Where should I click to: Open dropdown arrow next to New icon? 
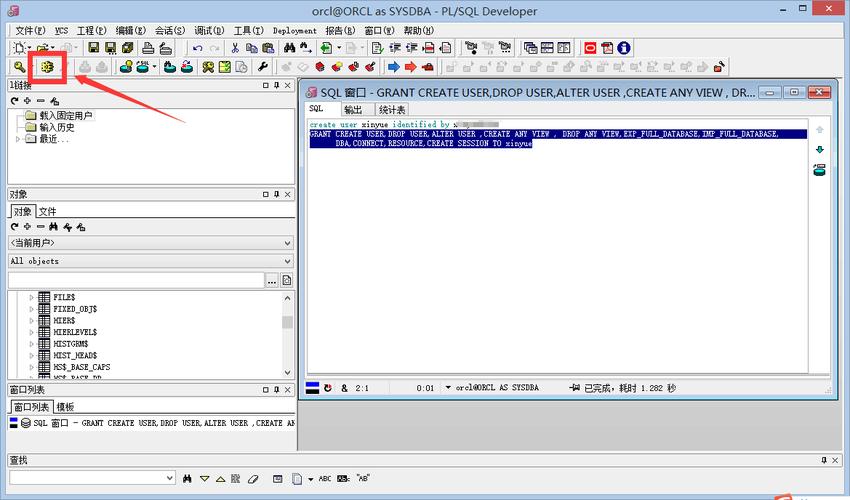[x=29, y=48]
